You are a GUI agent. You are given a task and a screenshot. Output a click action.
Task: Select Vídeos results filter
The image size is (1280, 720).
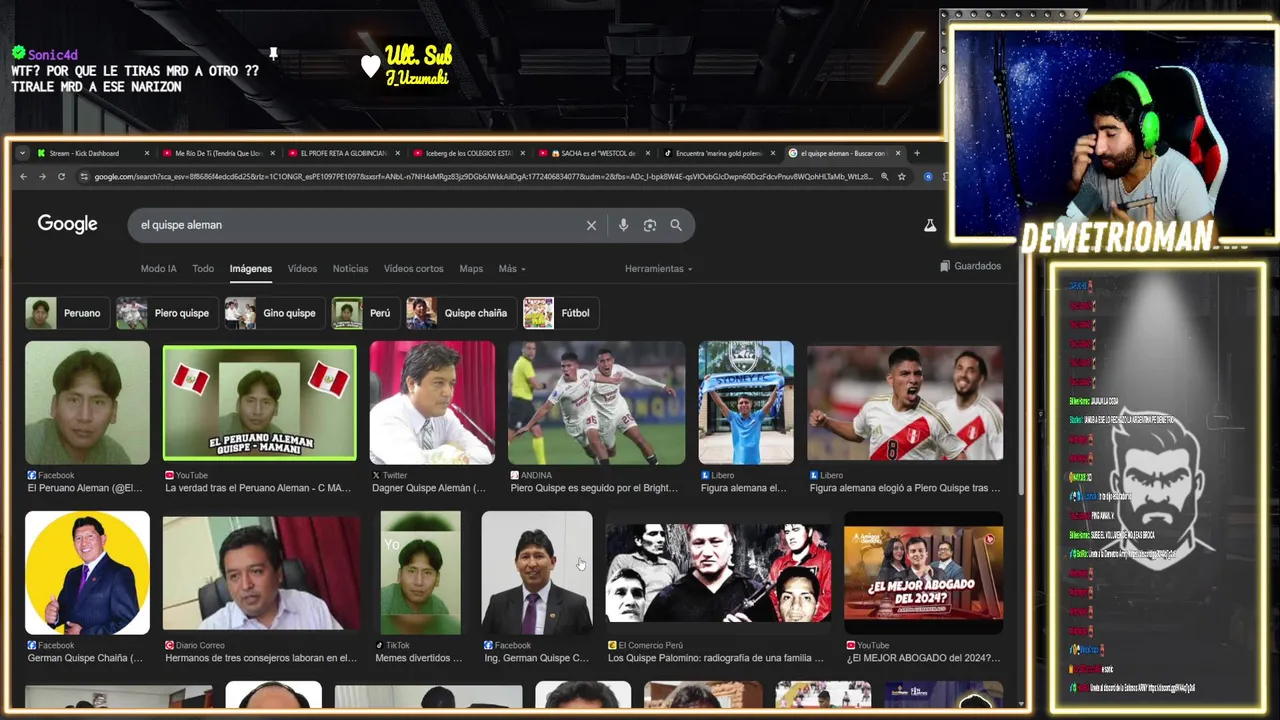pos(302,269)
